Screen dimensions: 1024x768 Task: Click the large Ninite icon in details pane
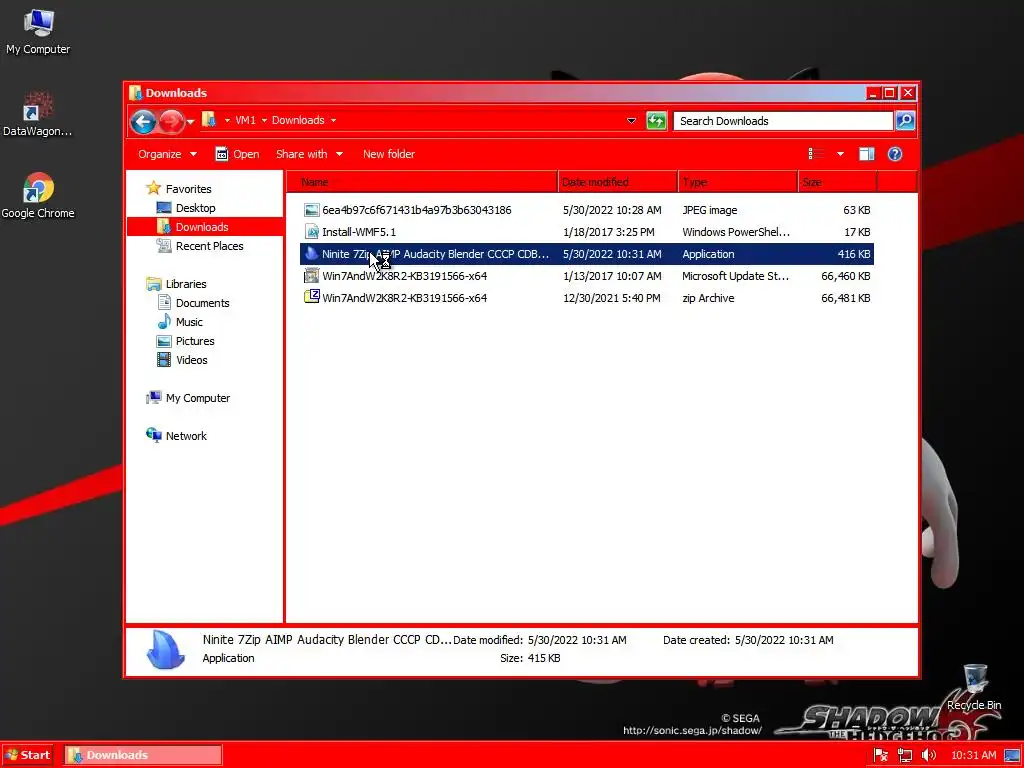tap(165, 650)
